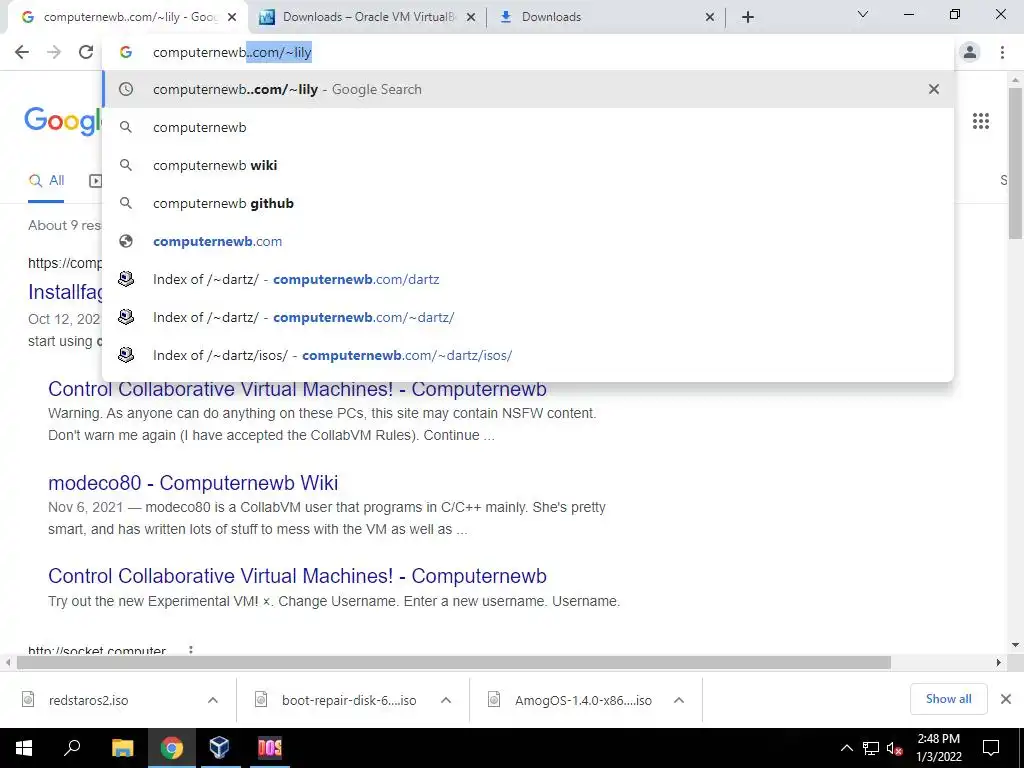Open 'Control Collaborative Virtual Machines!' first result
This screenshot has height=768, width=1024.
click(x=297, y=389)
